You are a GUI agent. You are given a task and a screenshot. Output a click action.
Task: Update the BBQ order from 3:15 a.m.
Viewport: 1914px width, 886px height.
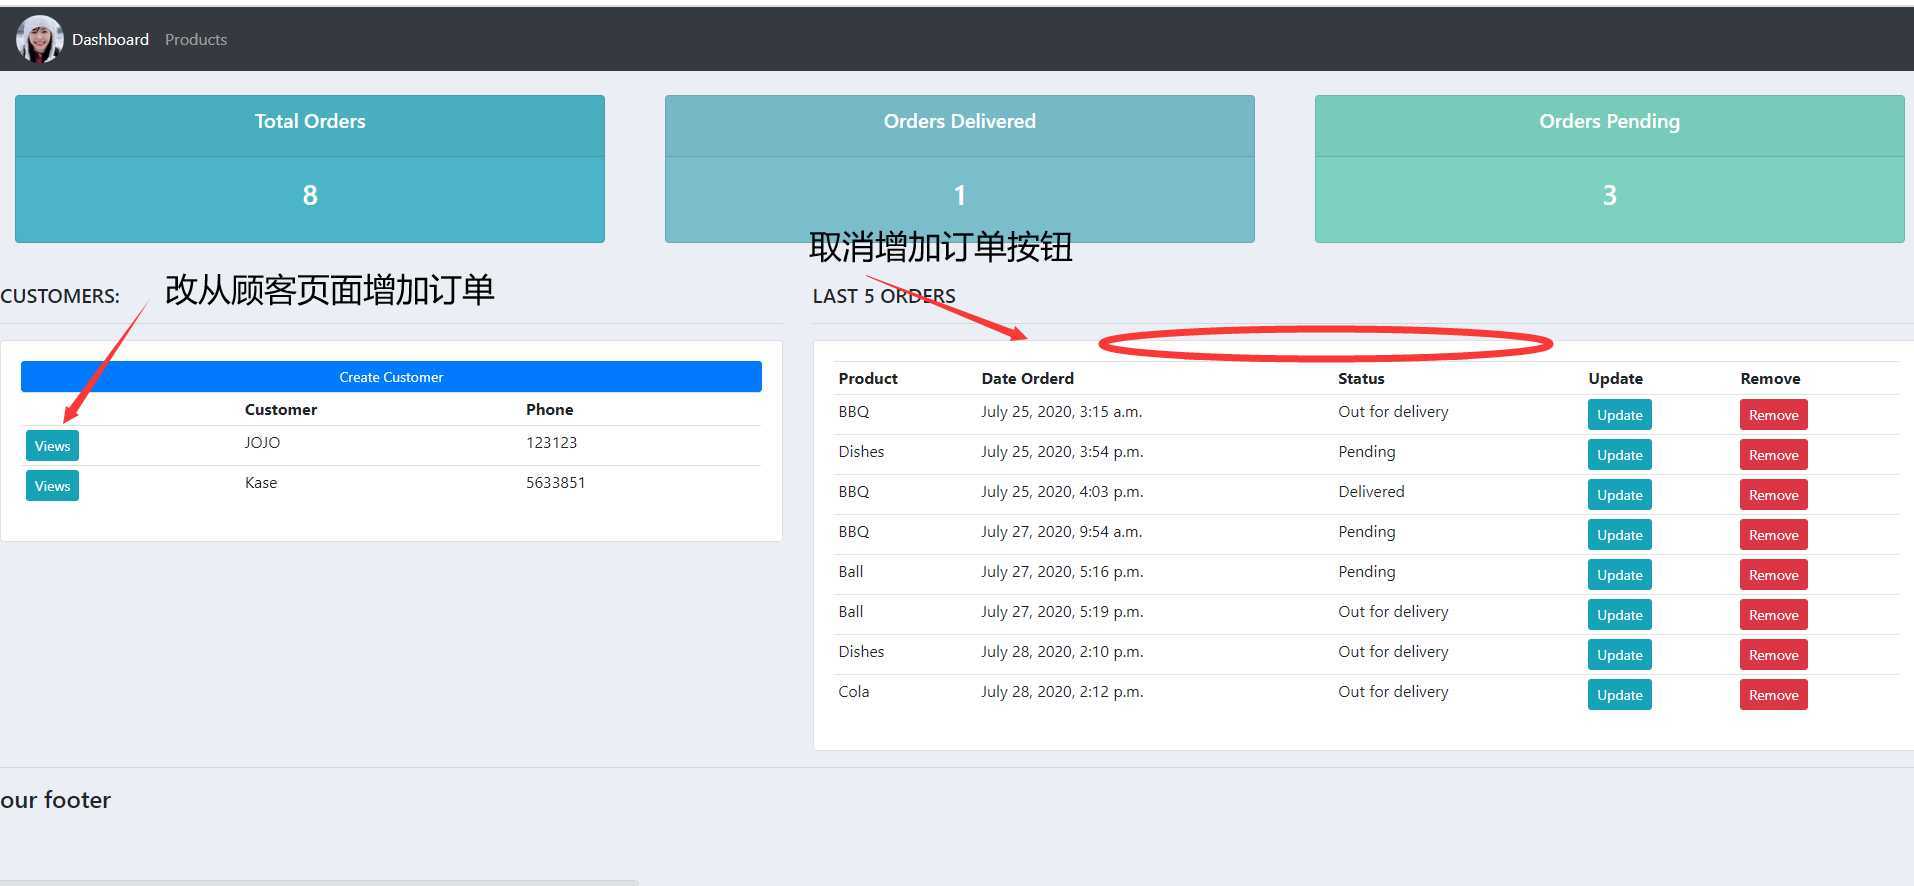click(x=1619, y=415)
